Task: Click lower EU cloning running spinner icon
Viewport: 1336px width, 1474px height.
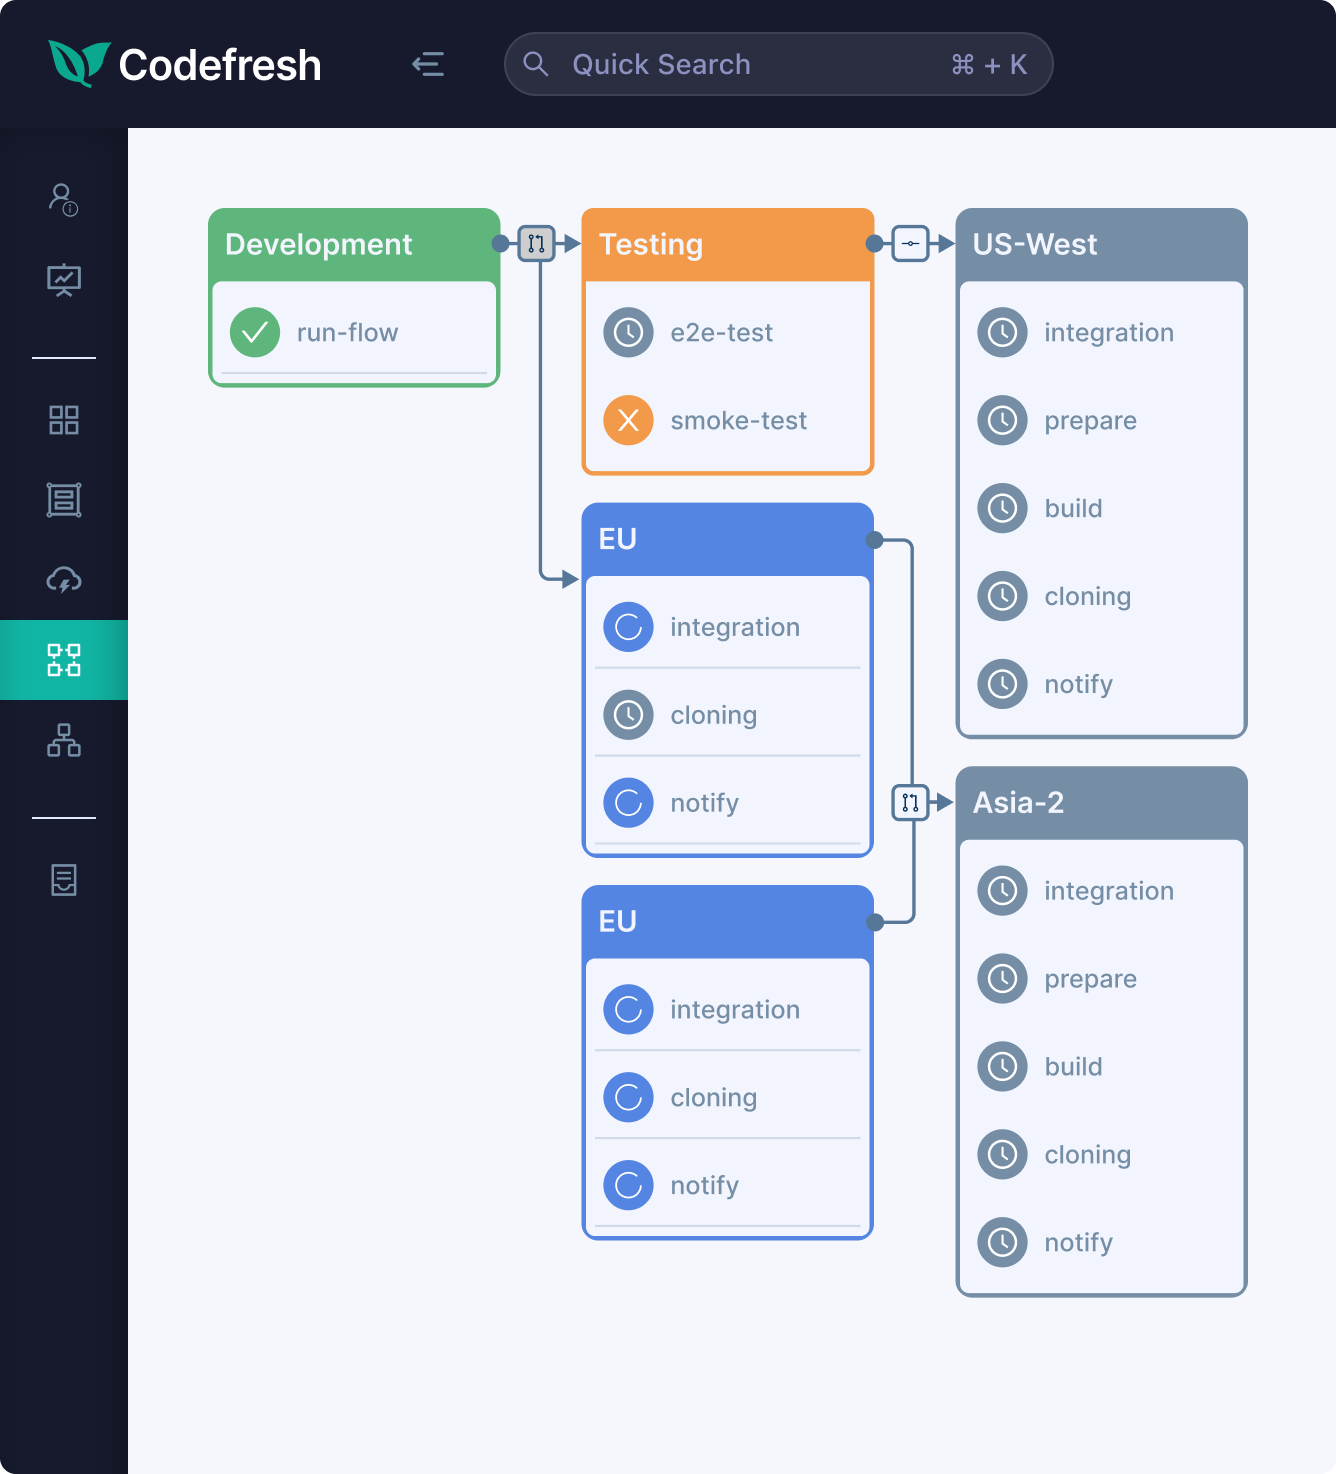Action: (629, 1097)
